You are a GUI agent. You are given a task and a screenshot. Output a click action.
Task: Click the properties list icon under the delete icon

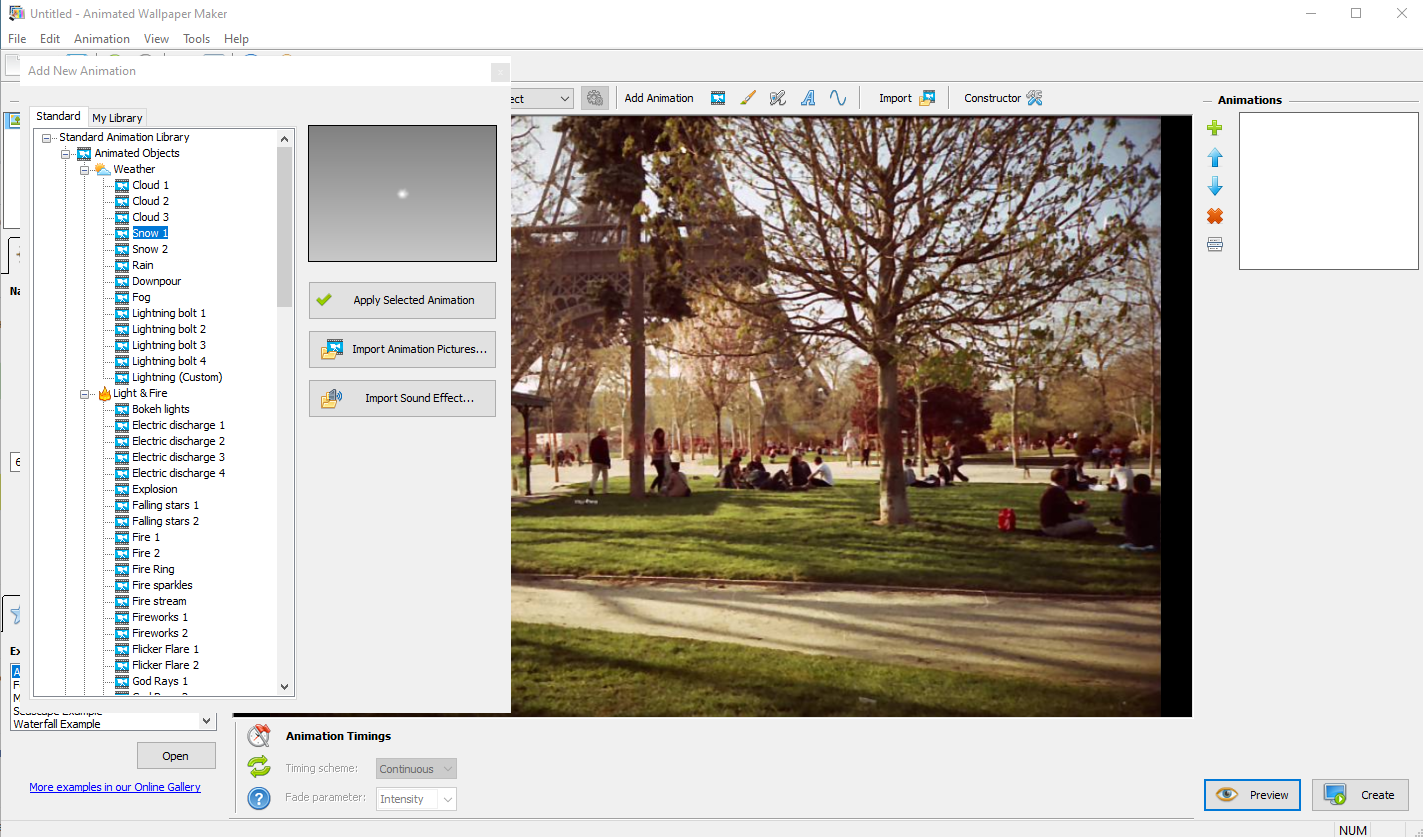[1215, 245]
